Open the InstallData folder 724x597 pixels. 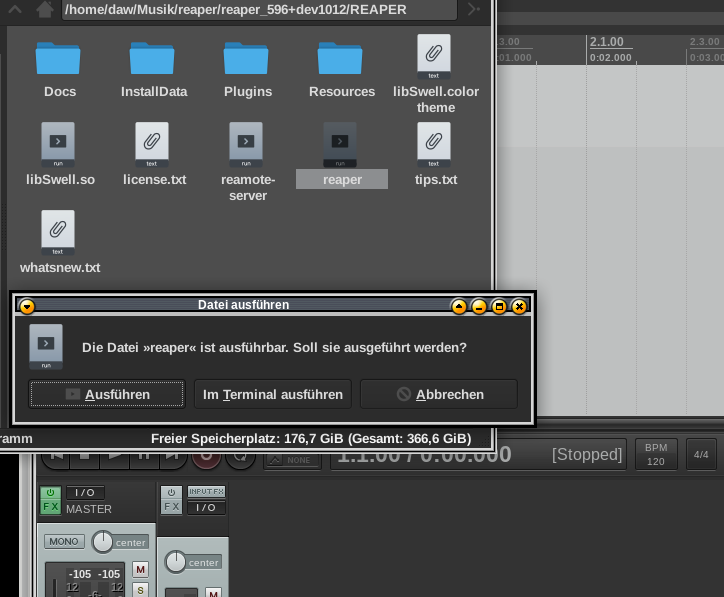[153, 69]
